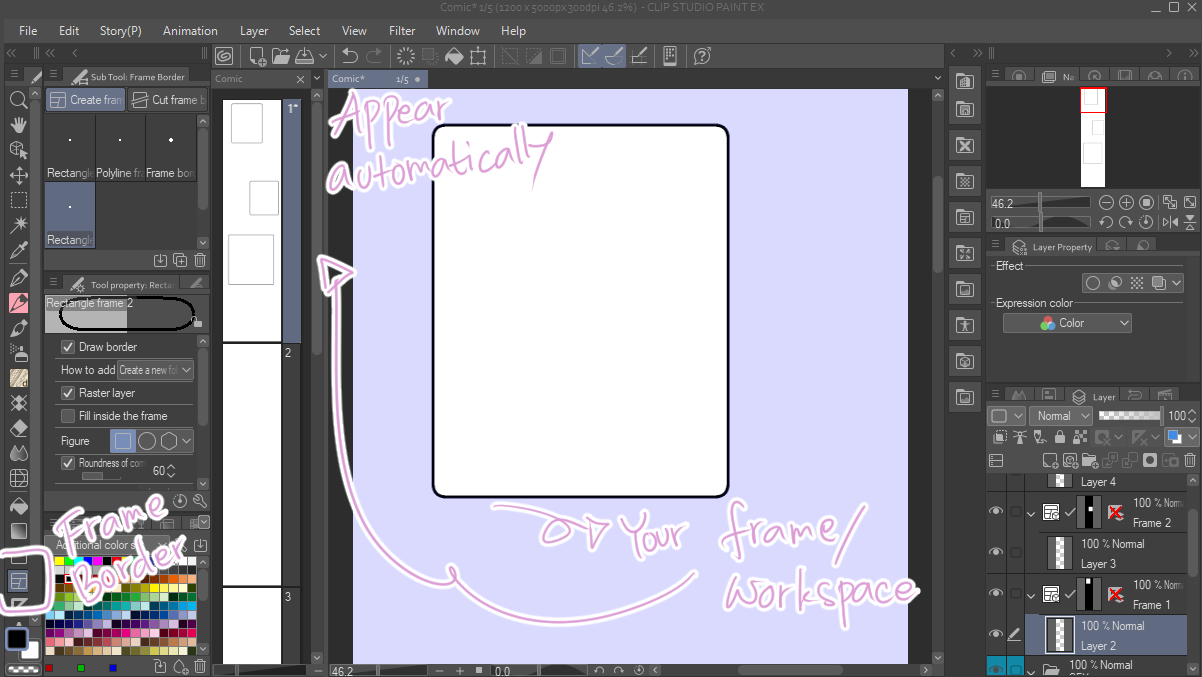Pick the Hand move tool
The width and height of the screenshot is (1202, 677).
tap(18, 125)
